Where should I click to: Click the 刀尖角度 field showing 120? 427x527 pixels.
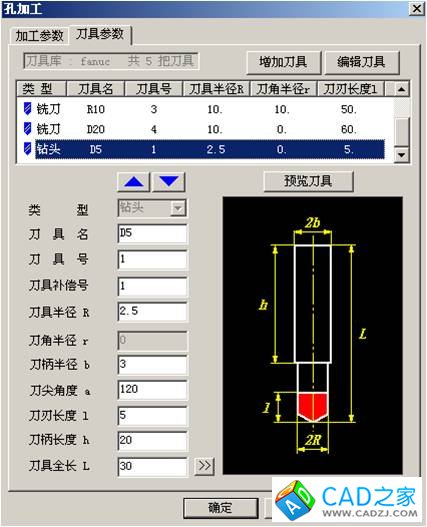[152, 390]
